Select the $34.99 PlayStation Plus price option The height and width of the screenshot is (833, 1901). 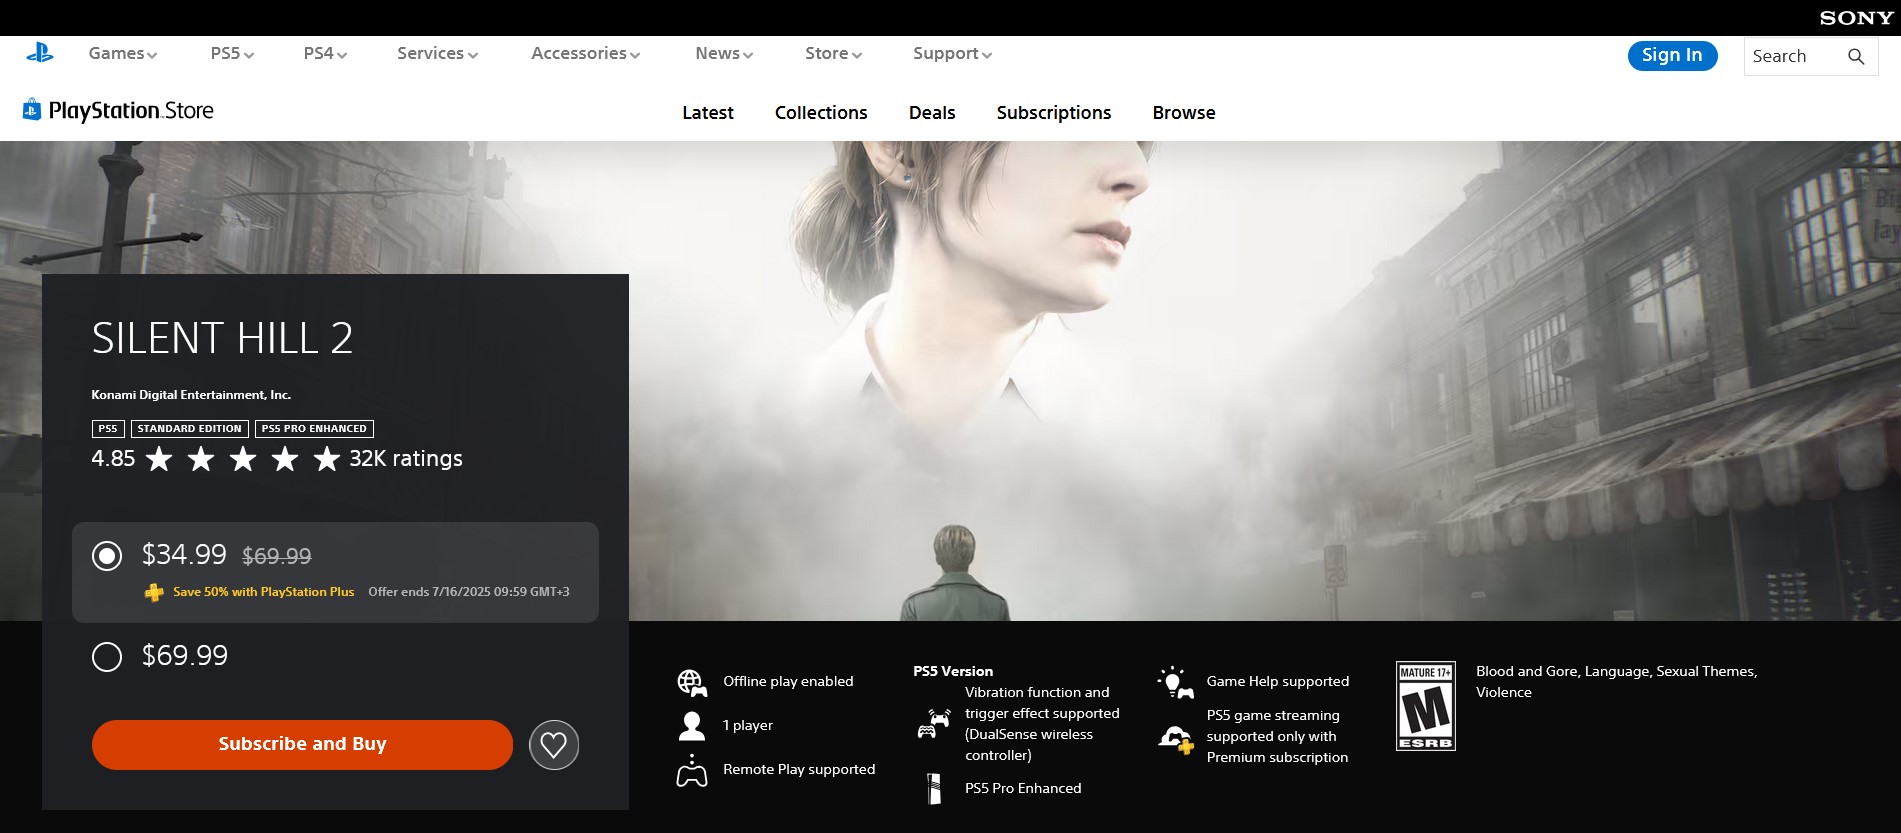(x=107, y=556)
